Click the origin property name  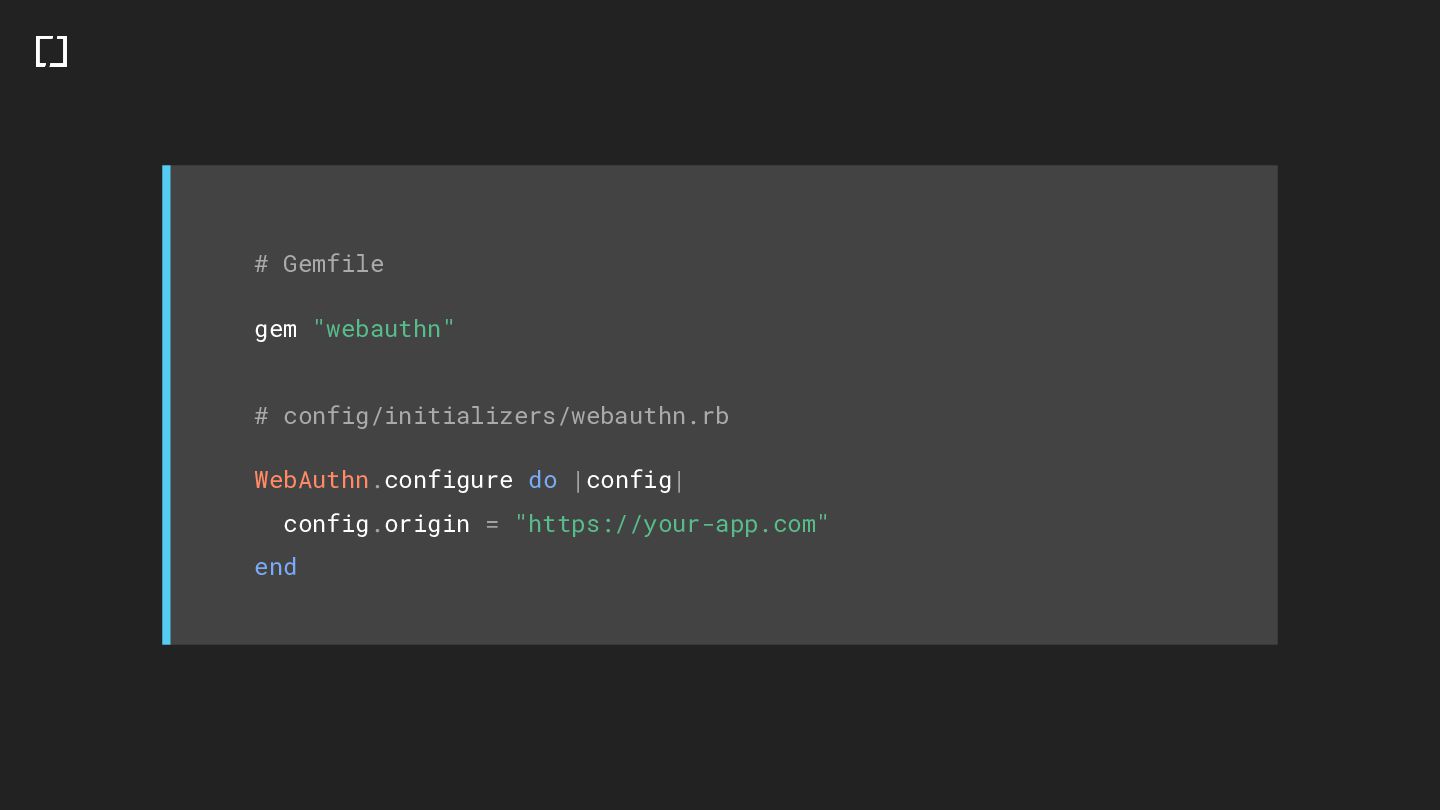coord(427,524)
